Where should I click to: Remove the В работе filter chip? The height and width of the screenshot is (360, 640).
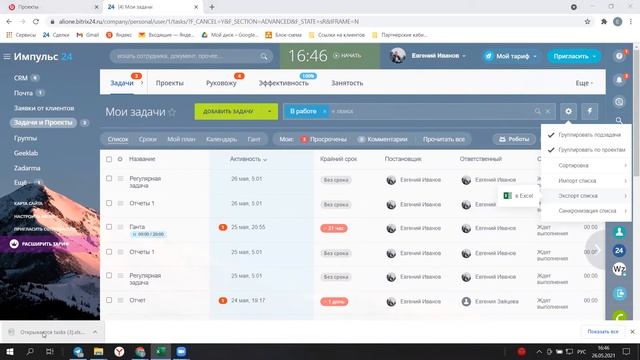(324, 111)
